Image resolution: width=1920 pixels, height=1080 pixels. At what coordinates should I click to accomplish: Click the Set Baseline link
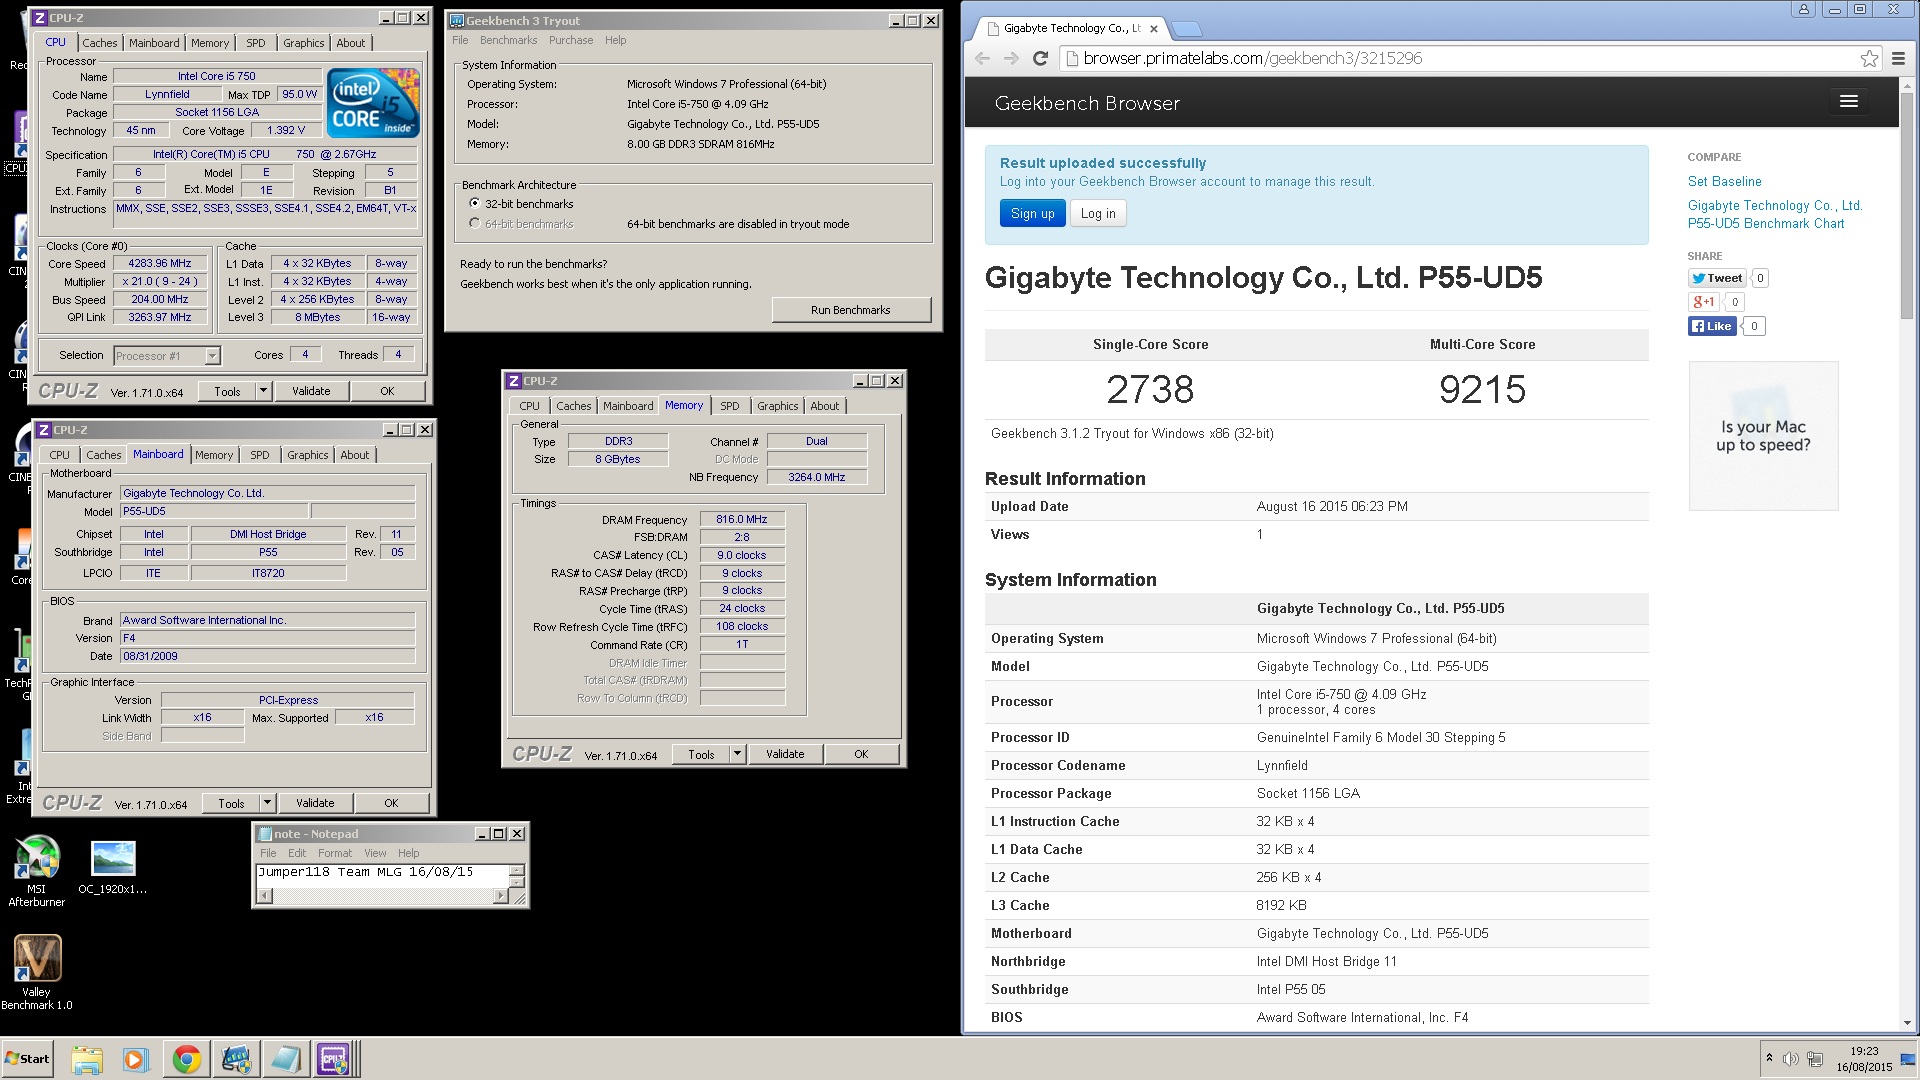click(x=1724, y=181)
